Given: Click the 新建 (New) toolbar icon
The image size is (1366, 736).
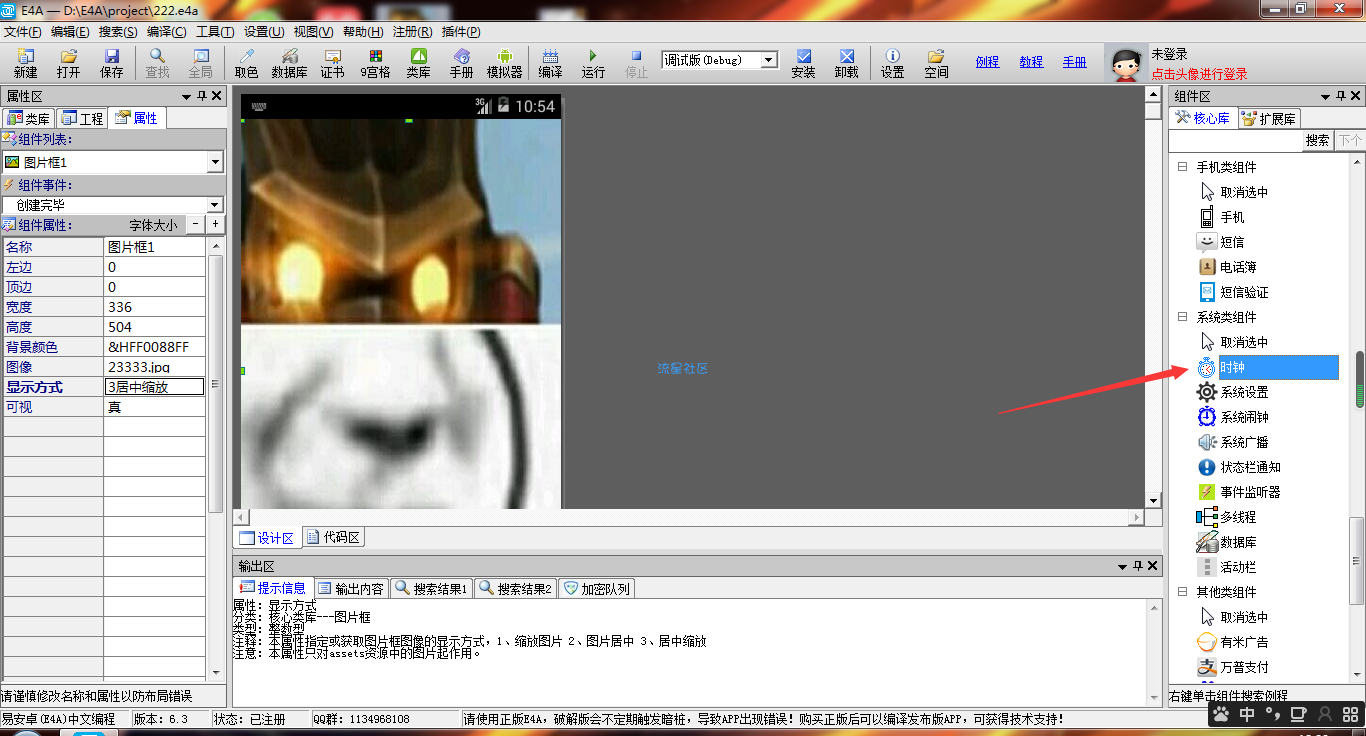Looking at the screenshot, I should (25, 63).
